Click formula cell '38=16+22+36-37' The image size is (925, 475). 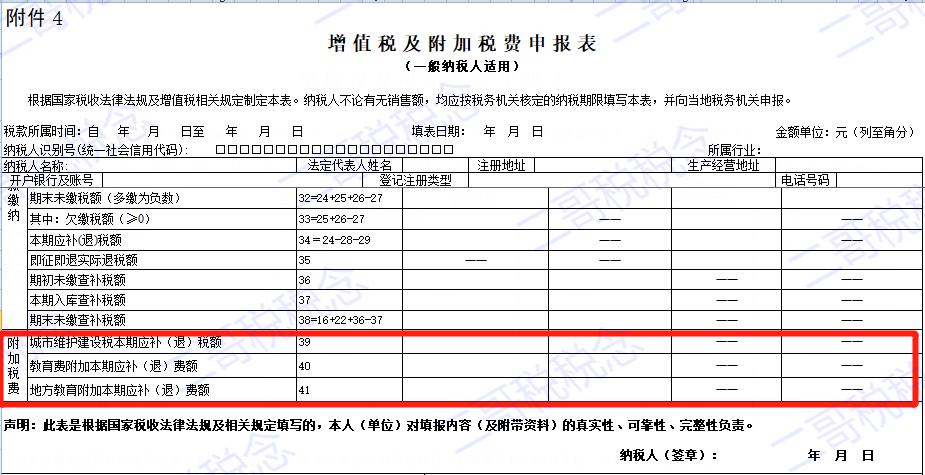(x=349, y=320)
